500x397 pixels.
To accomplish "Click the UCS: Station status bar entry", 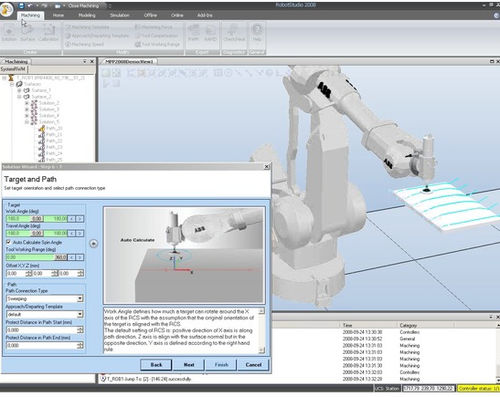I will 387,388.
